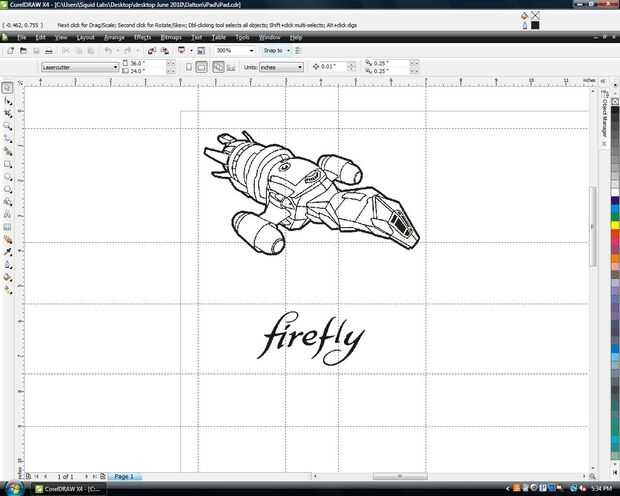This screenshot has height=496, width=620.
Task: Open the Help menu
Action: click(296, 37)
